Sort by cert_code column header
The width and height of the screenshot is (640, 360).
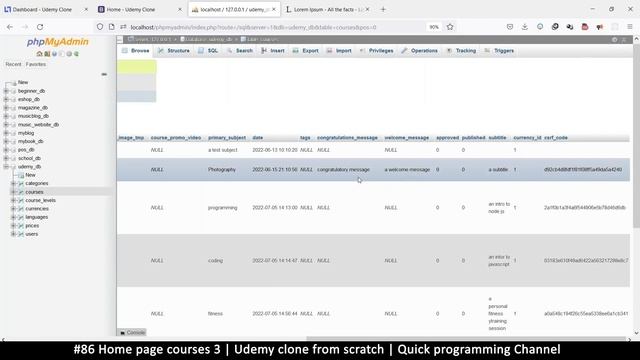click(x=556, y=138)
